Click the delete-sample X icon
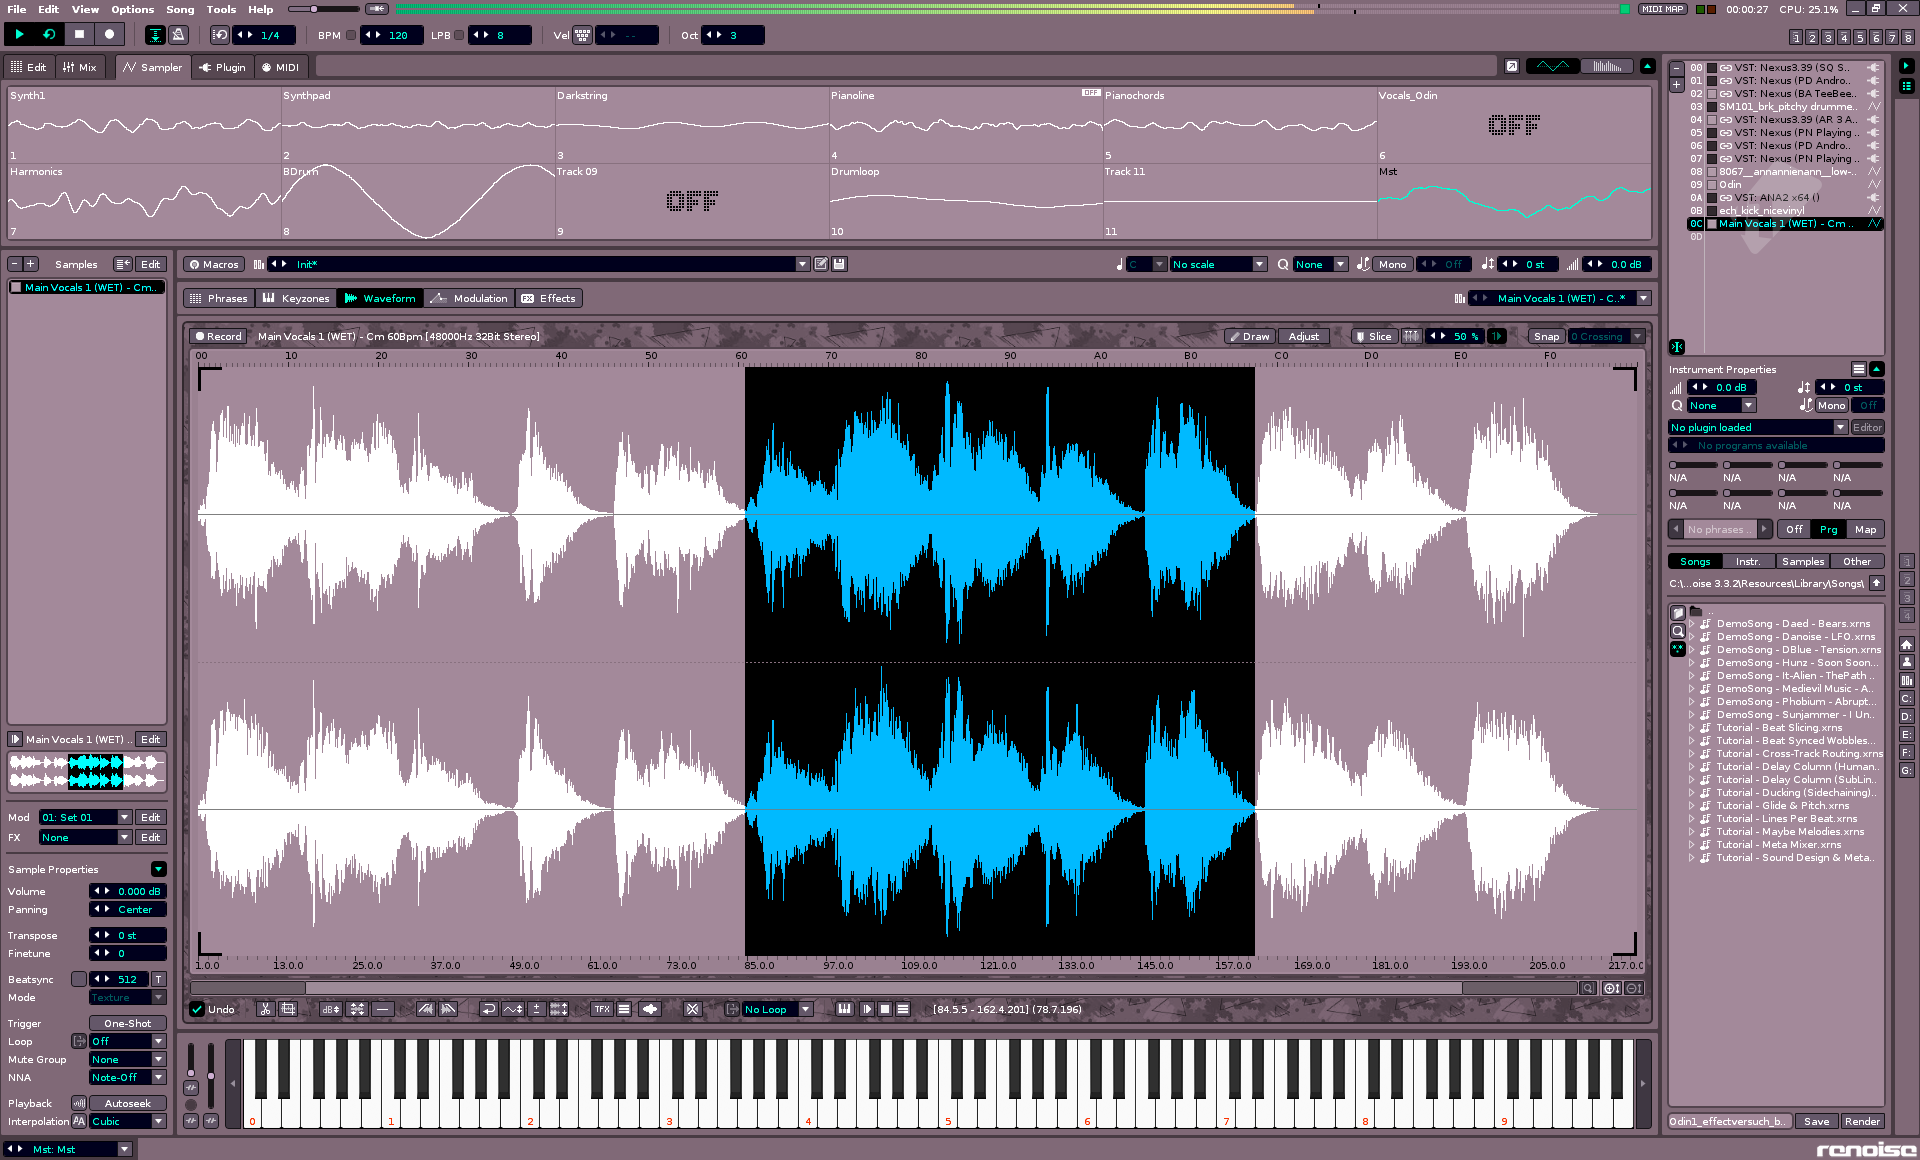 click(x=692, y=1009)
